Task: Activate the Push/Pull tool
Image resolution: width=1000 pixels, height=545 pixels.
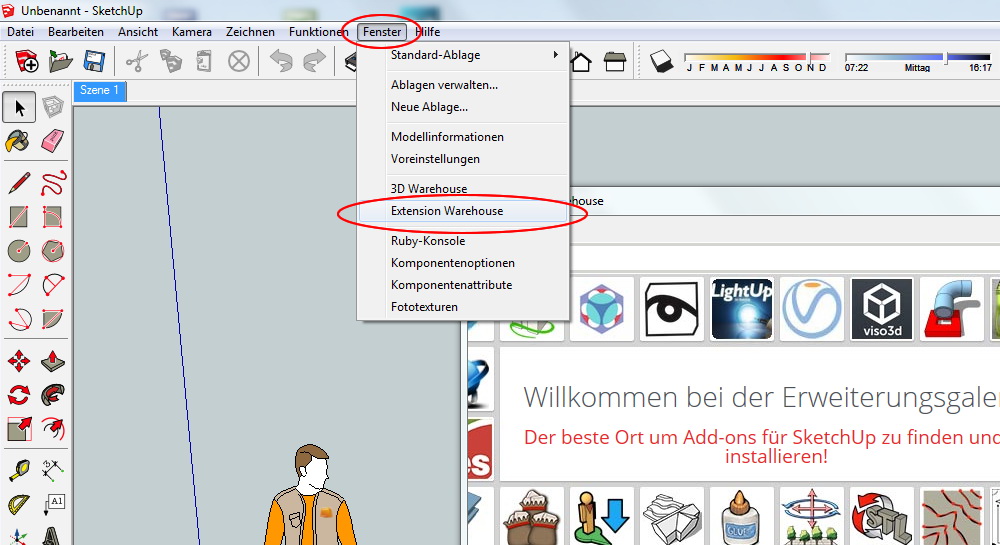Action: (53, 361)
